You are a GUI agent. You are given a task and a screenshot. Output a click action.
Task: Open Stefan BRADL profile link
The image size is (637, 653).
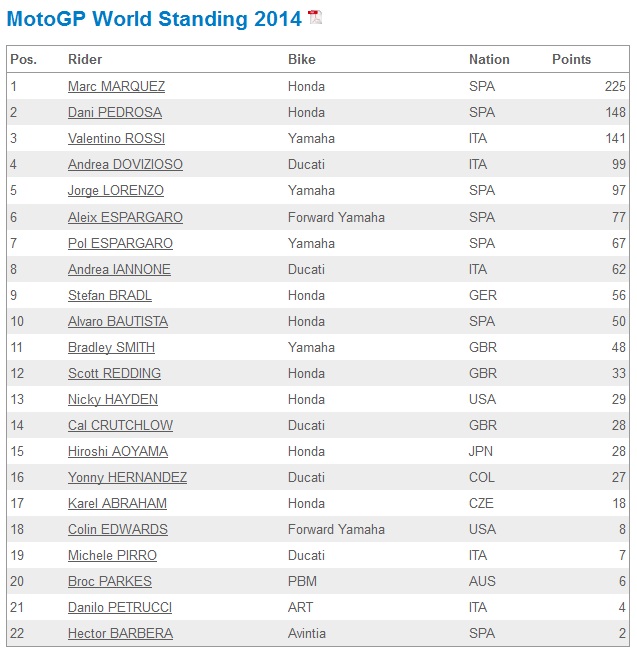(x=110, y=295)
